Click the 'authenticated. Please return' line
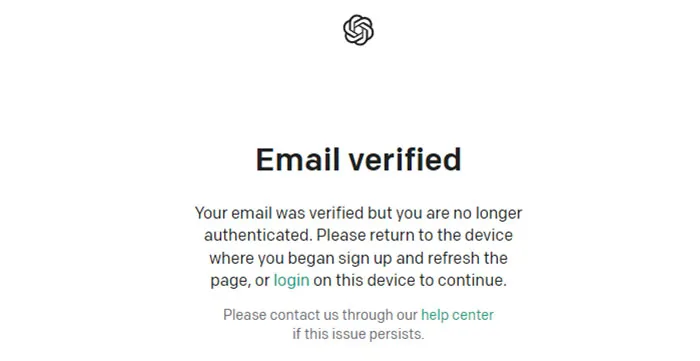 pos(358,235)
